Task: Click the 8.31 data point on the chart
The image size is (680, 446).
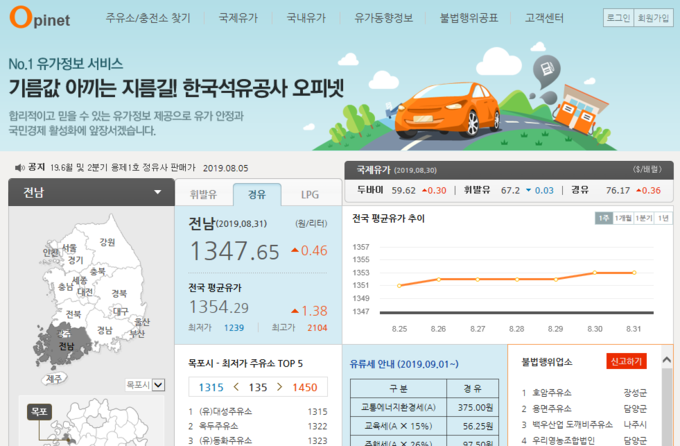Action: (x=634, y=272)
